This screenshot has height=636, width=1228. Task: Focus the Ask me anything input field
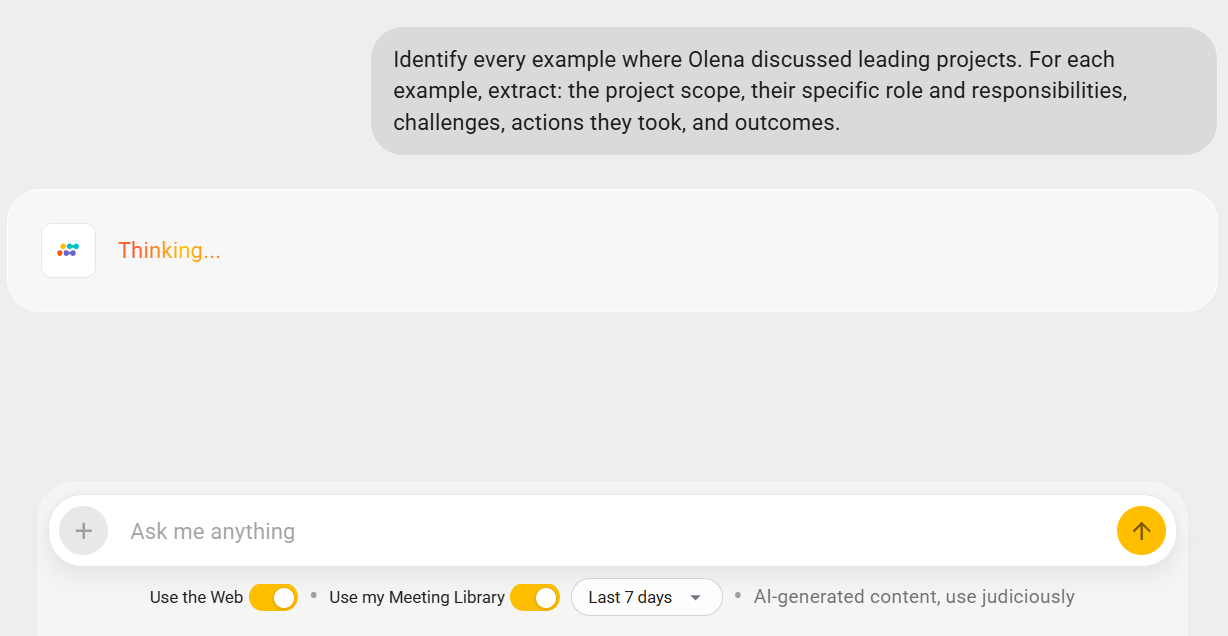click(600, 531)
